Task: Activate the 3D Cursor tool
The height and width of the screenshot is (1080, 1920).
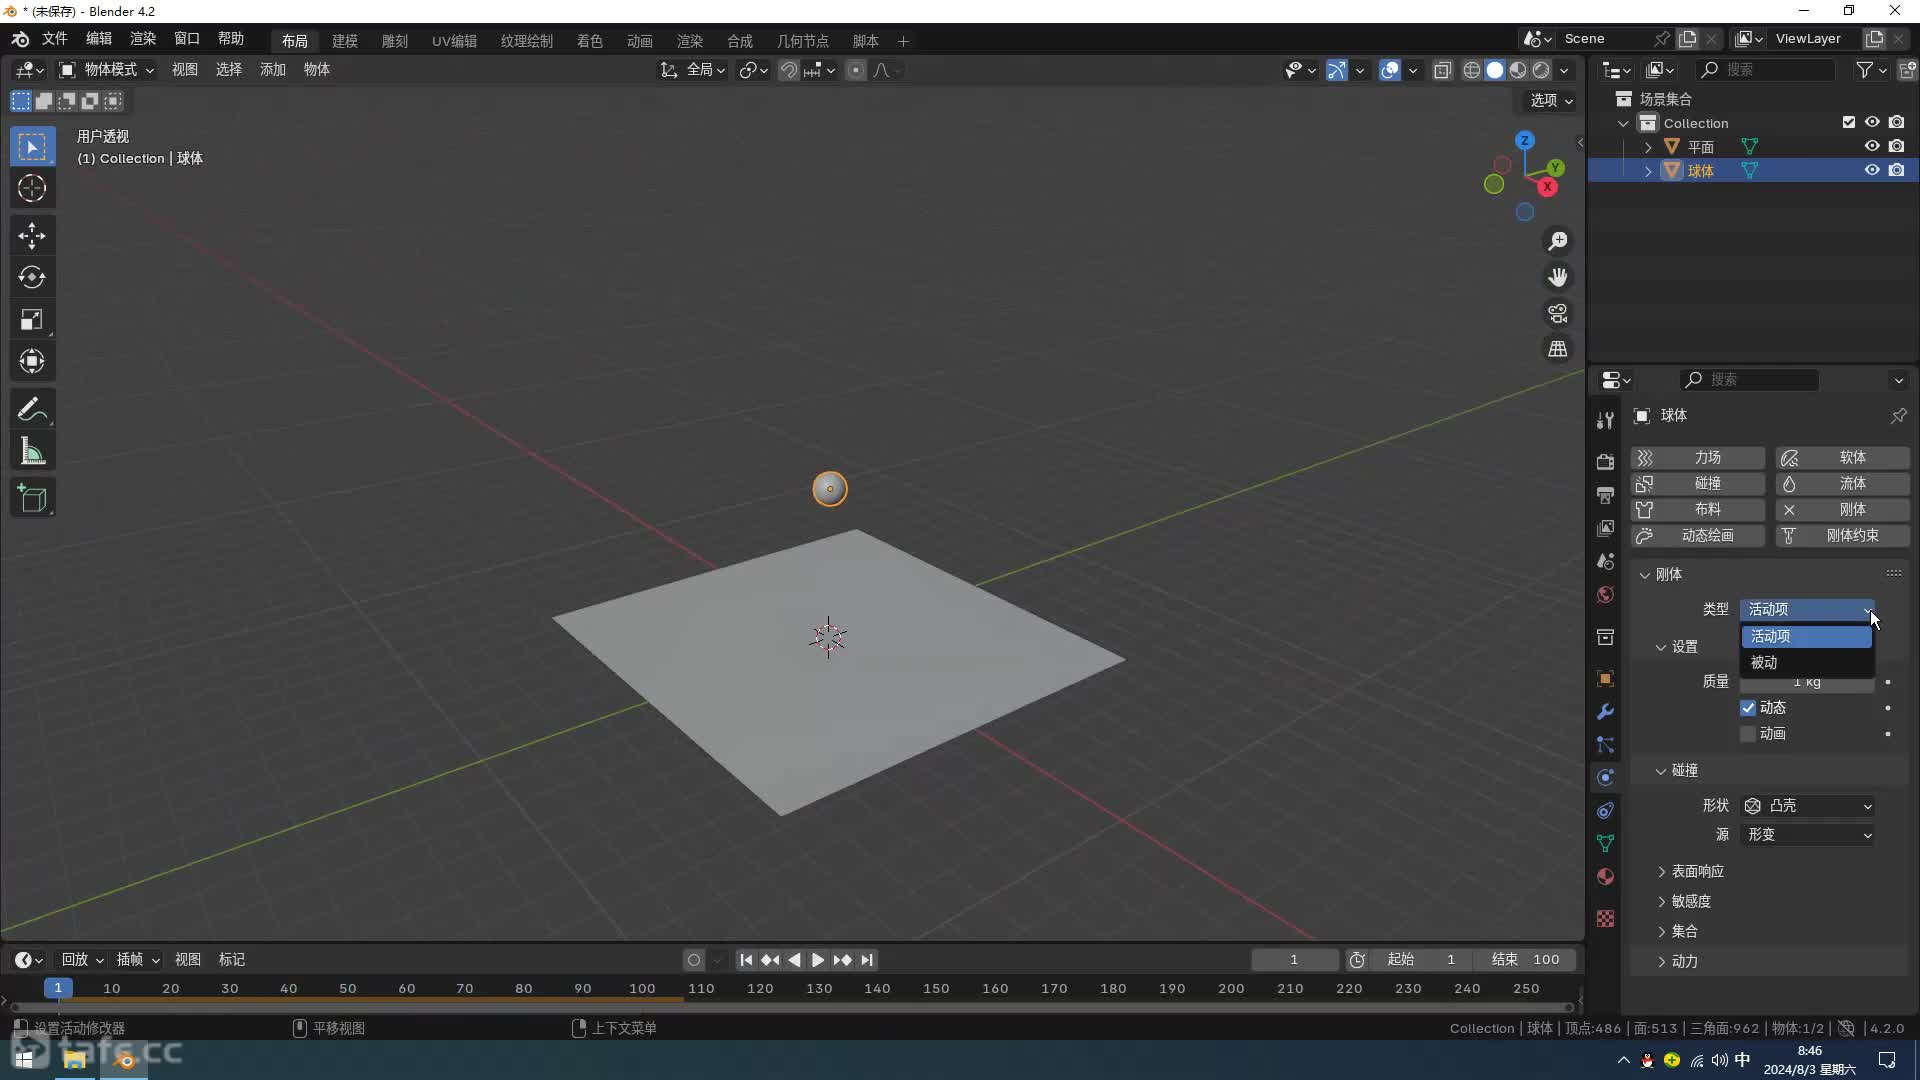Action: pyautogui.click(x=32, y=188)
